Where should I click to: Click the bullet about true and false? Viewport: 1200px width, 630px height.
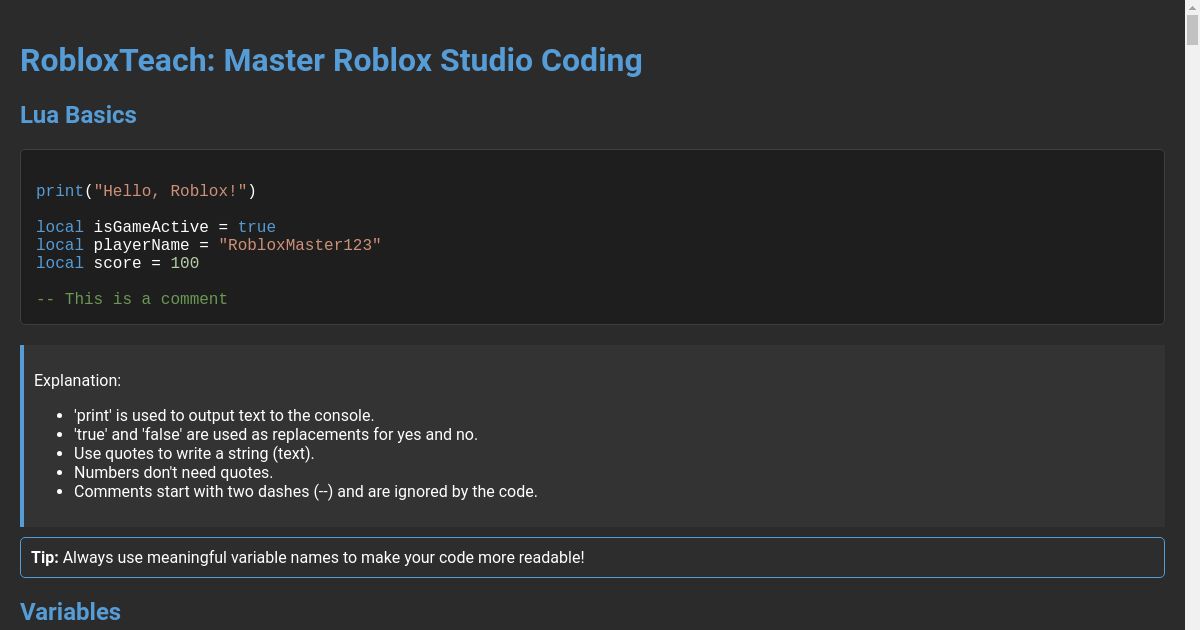pos(275,434)
